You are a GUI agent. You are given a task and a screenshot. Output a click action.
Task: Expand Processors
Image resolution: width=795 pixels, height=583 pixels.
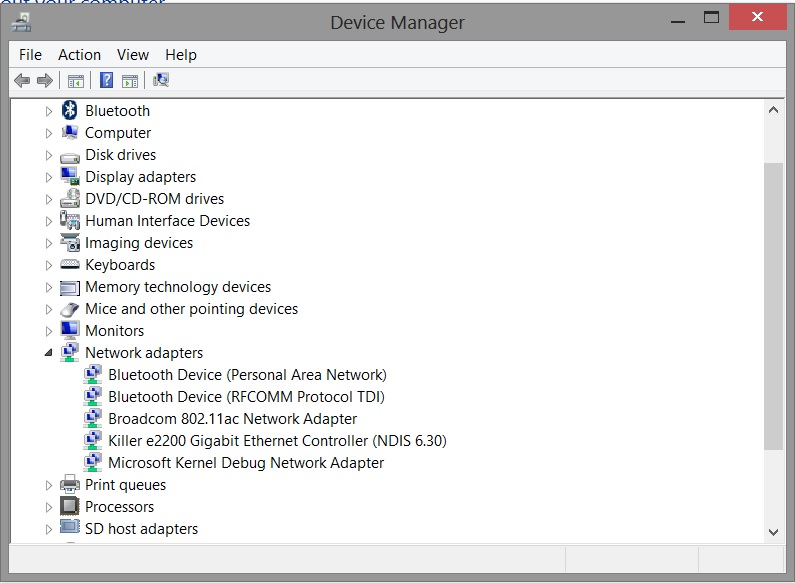point(49,507)
